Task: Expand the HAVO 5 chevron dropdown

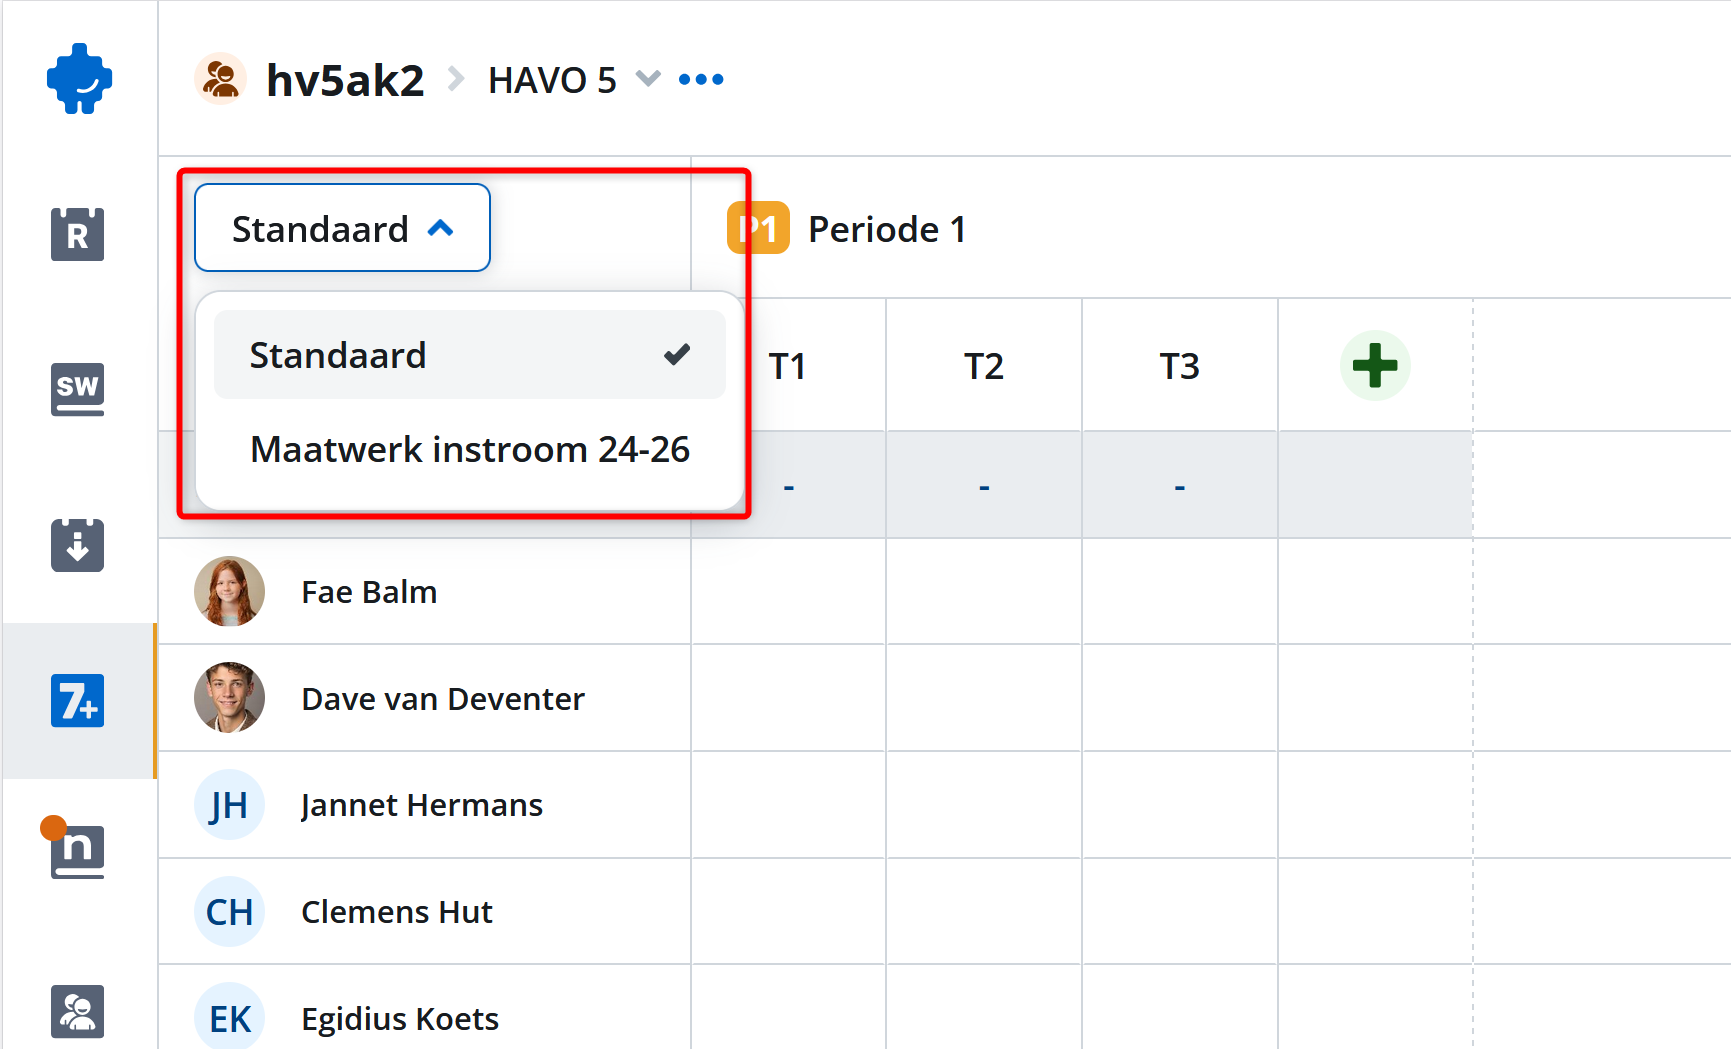Action: [x=648, y=79]
